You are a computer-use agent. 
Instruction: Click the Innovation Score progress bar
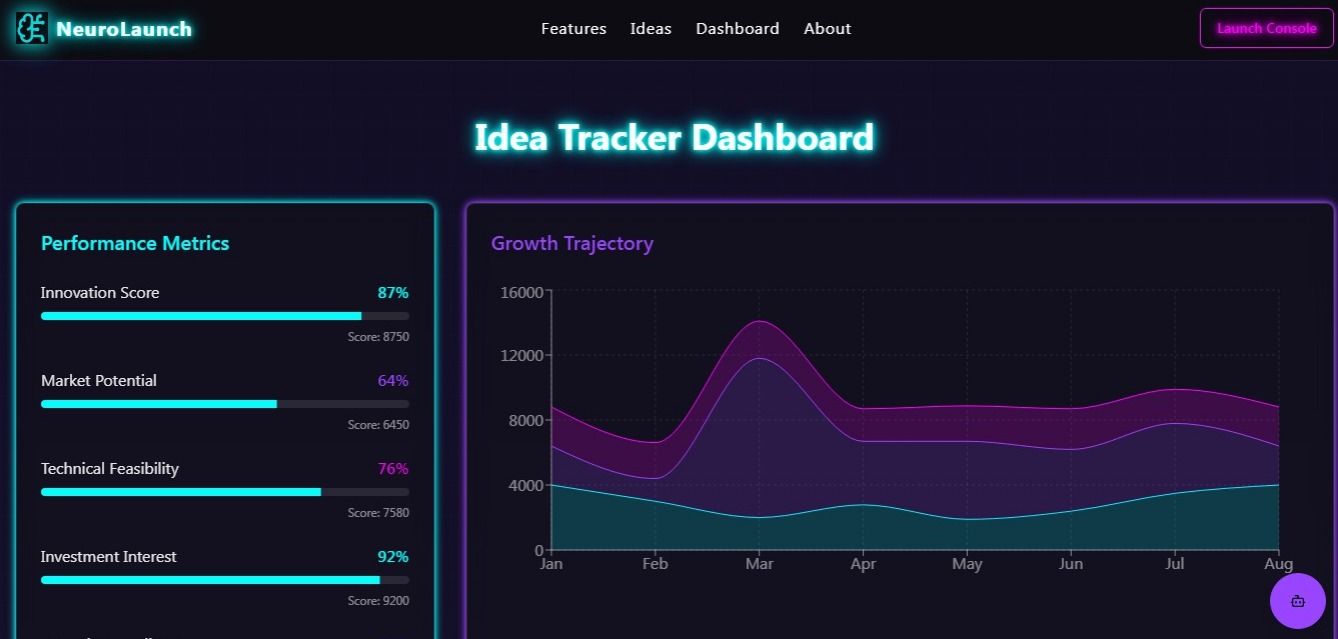click(225, 316)
